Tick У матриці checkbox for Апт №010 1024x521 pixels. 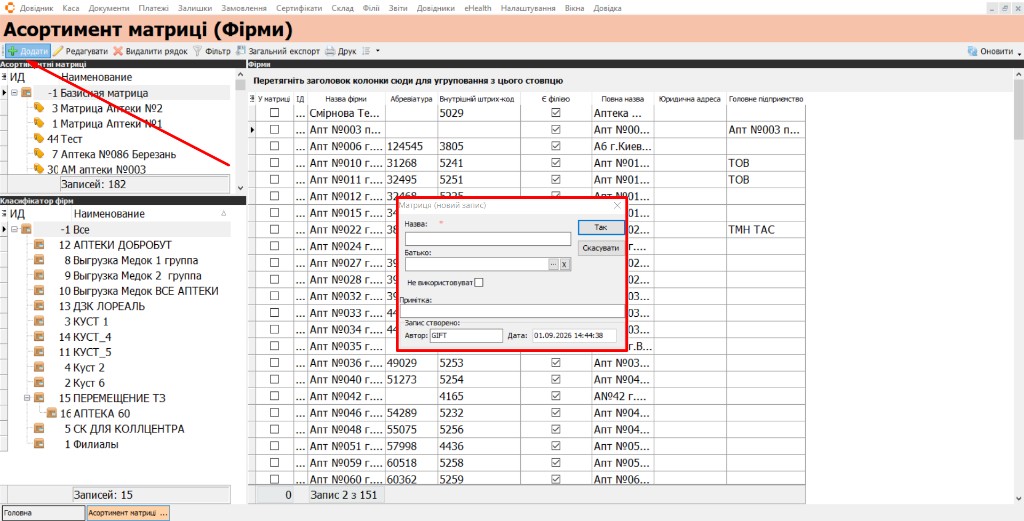(x=274, y=163)
